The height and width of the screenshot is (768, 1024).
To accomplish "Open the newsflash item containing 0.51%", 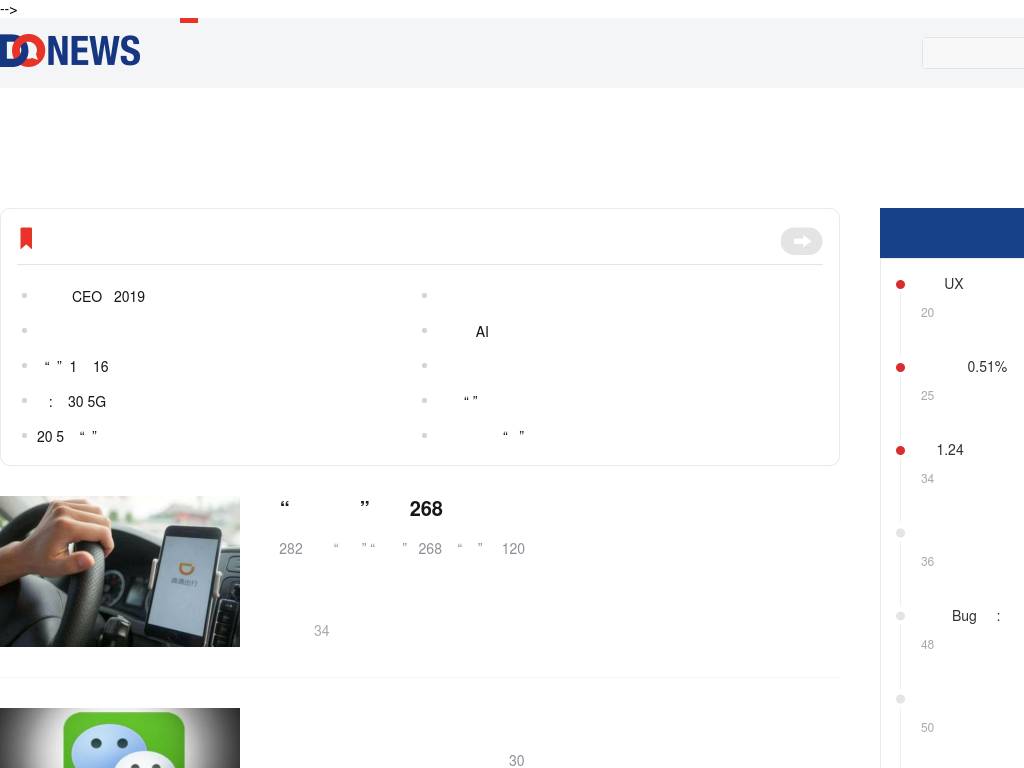I will click(973, 366).
